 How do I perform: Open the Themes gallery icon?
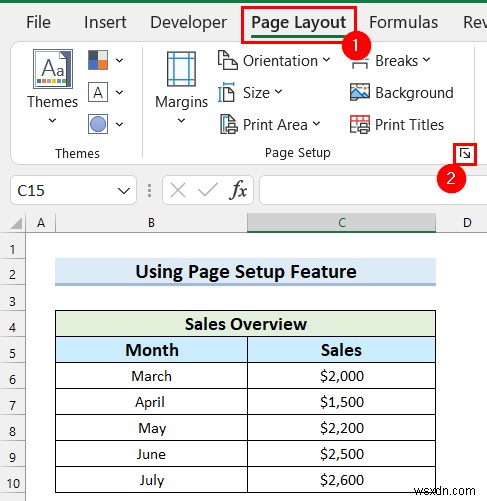click(53, 69)
